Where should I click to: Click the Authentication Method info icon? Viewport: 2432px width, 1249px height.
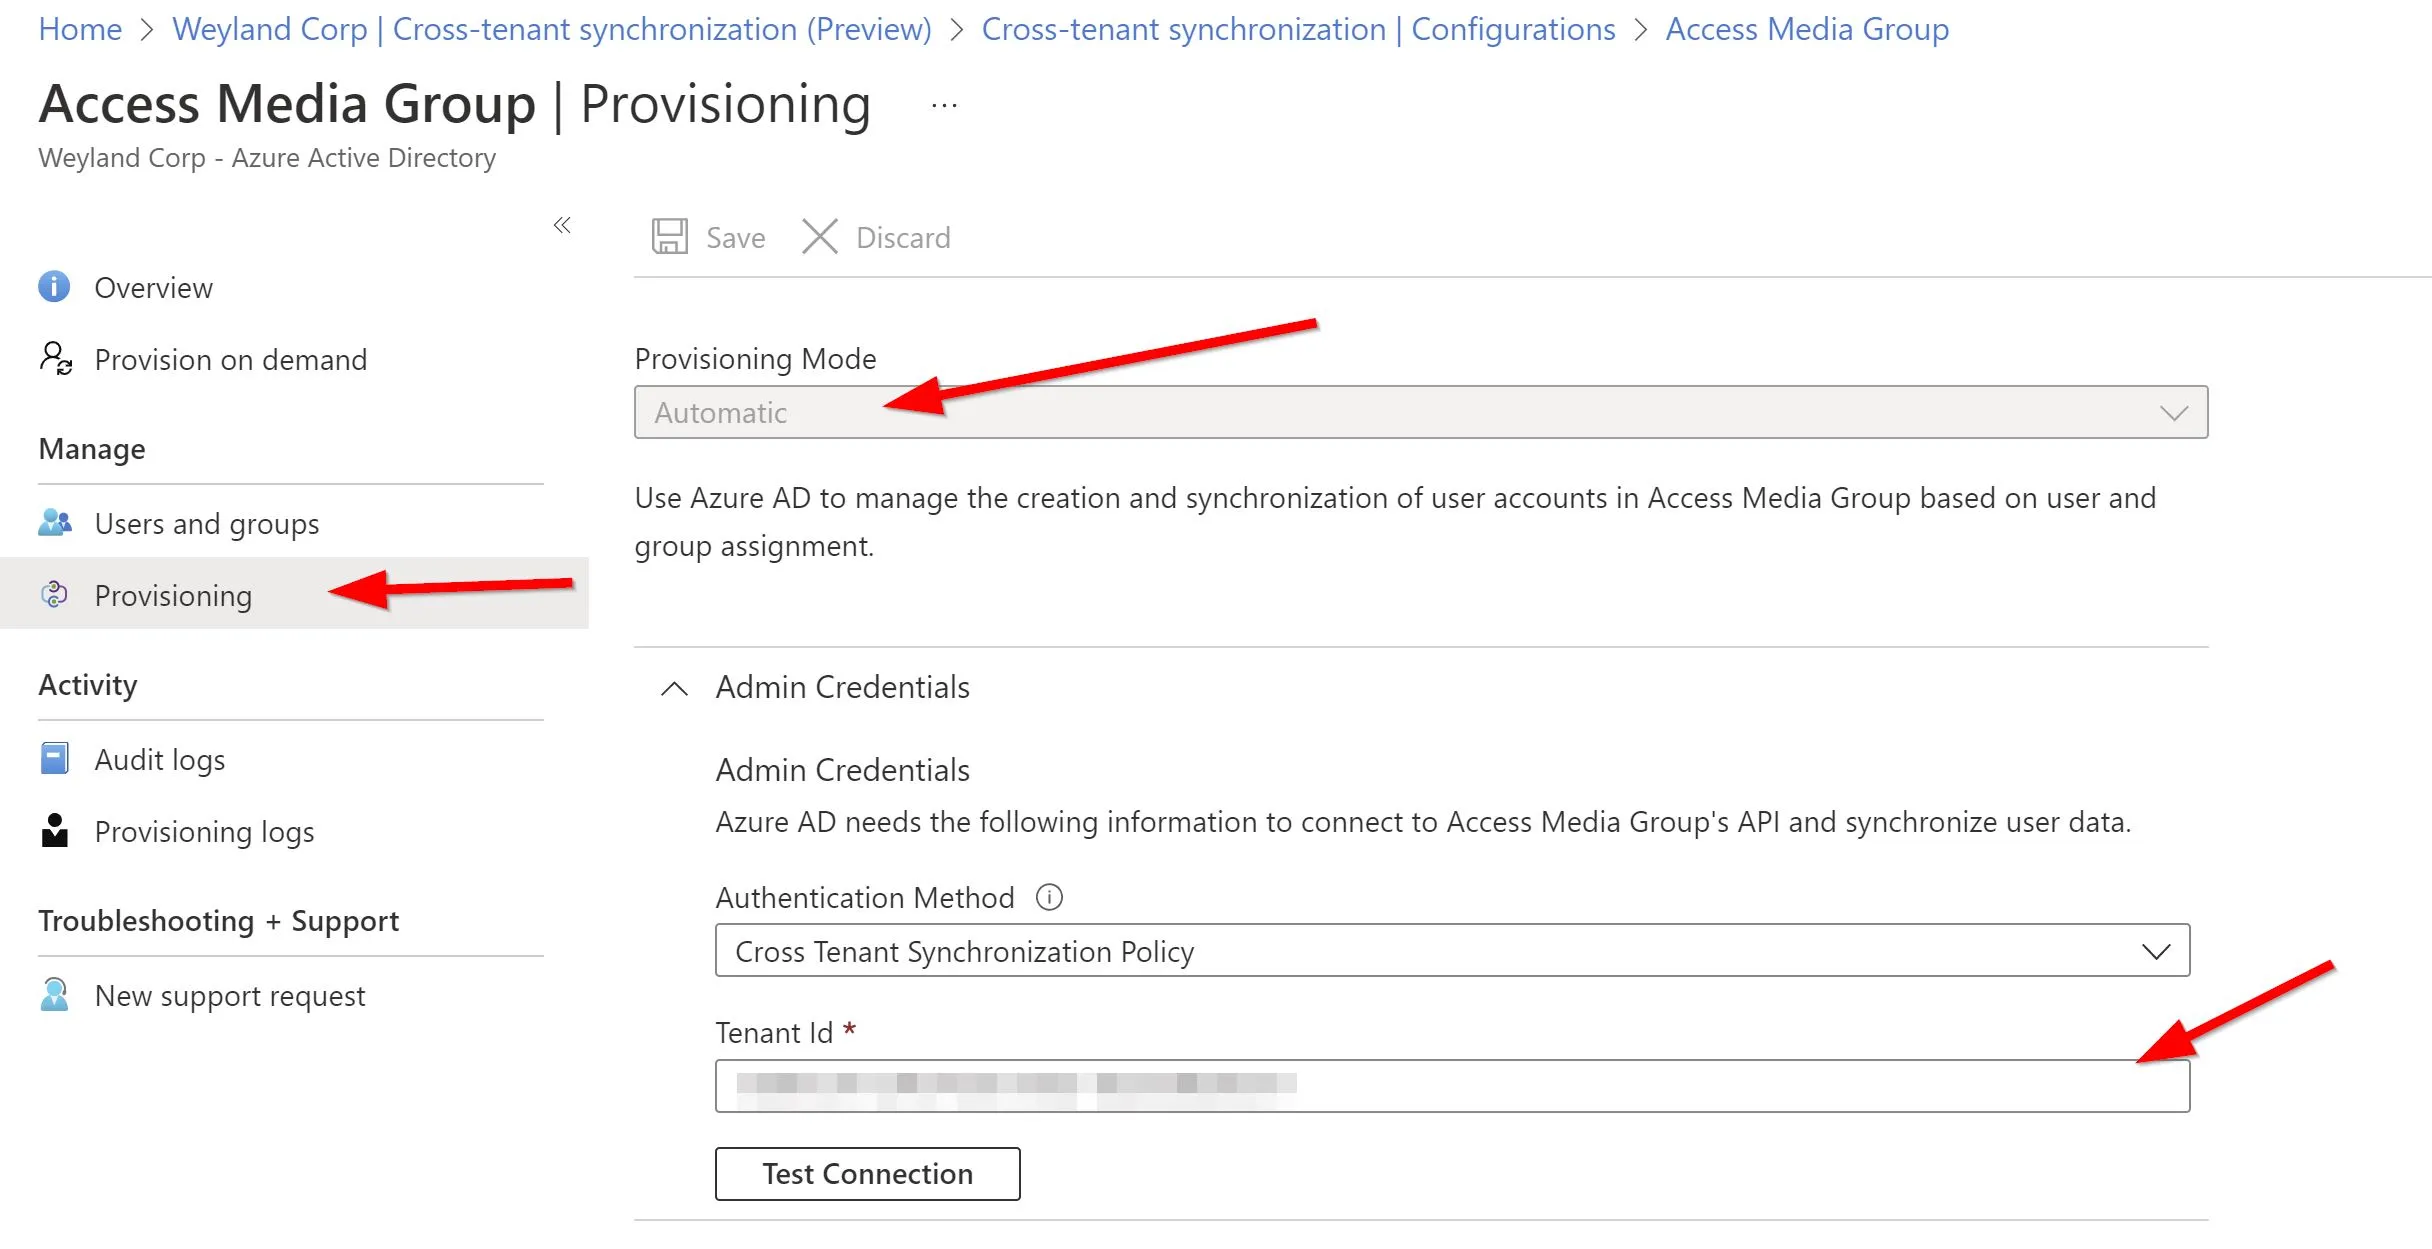pos(1049,897)
